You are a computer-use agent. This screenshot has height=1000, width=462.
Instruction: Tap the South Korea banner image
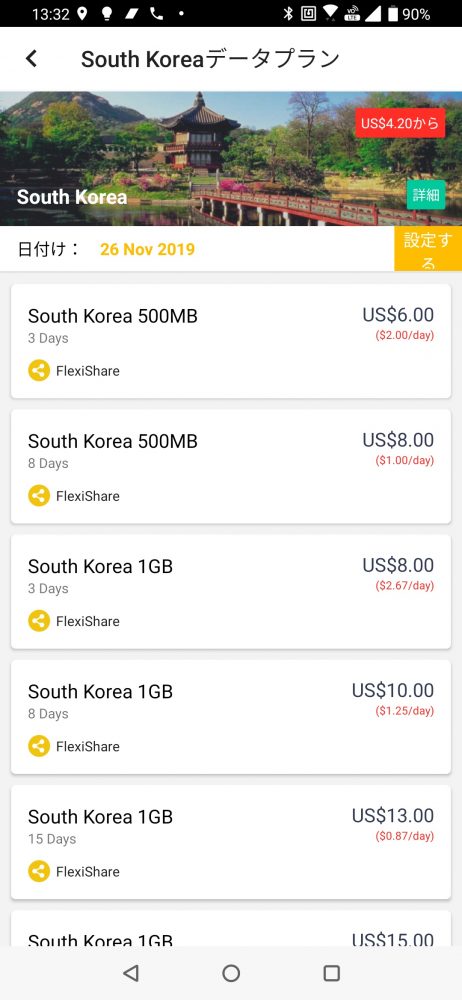point(231,159)
